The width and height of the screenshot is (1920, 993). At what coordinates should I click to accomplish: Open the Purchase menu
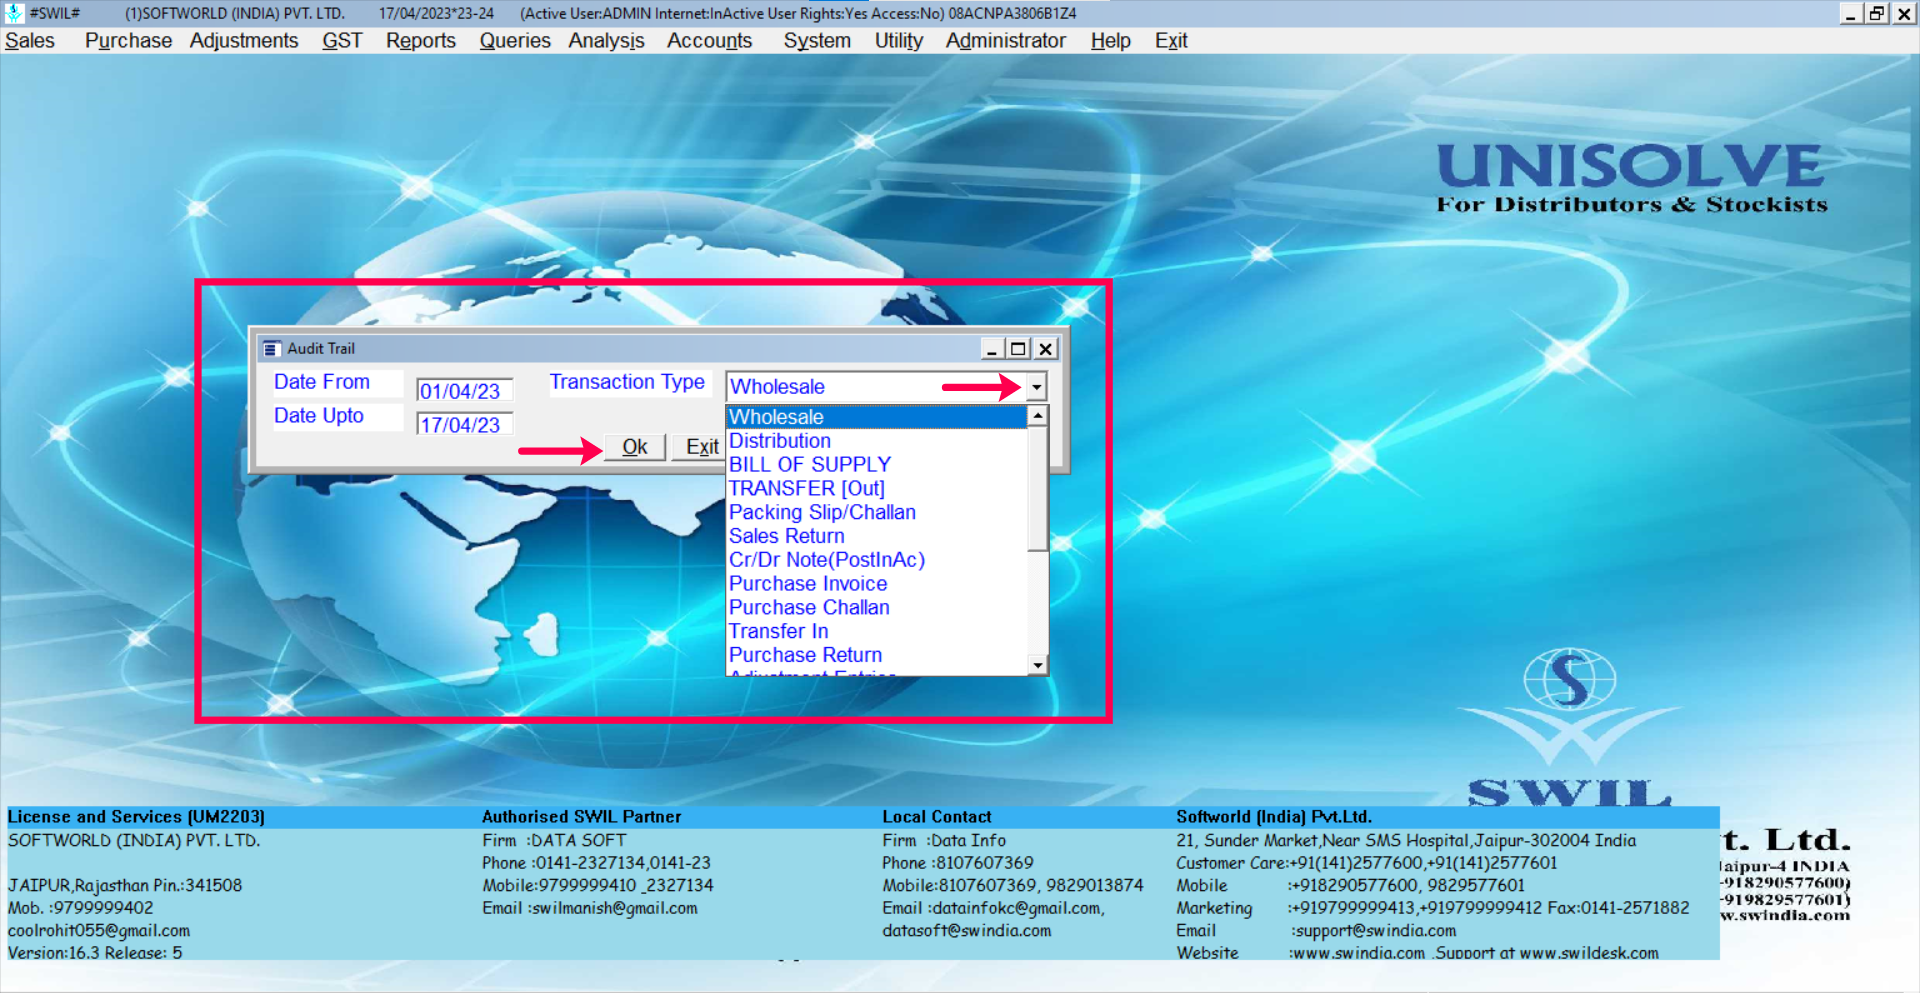click(x=128, y=41)
